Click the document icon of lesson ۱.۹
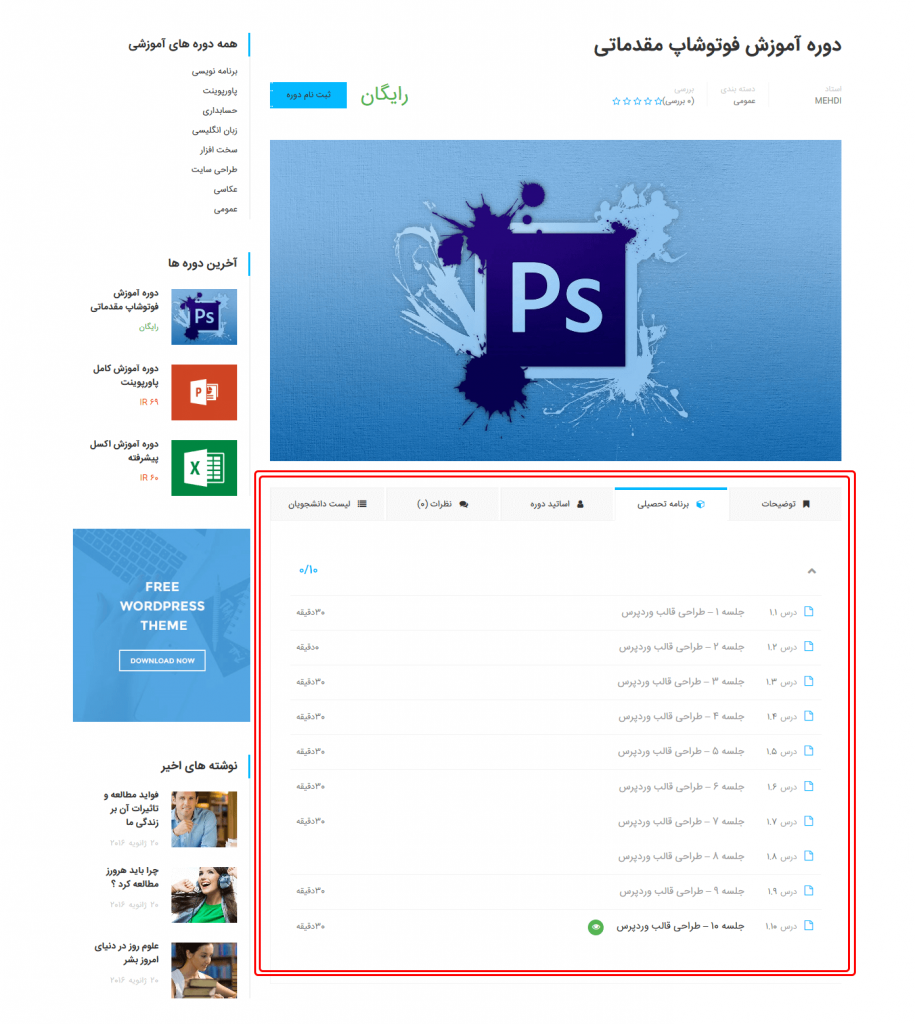The height and width of the screenshot is (1024, 915). click(x=809, y=890)
